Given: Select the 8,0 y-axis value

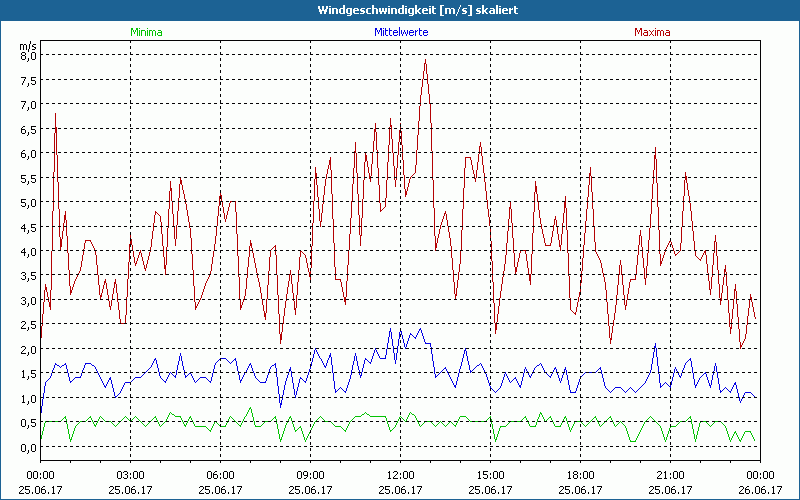Looking at the screenshot, I should click(x=28, y=56).
